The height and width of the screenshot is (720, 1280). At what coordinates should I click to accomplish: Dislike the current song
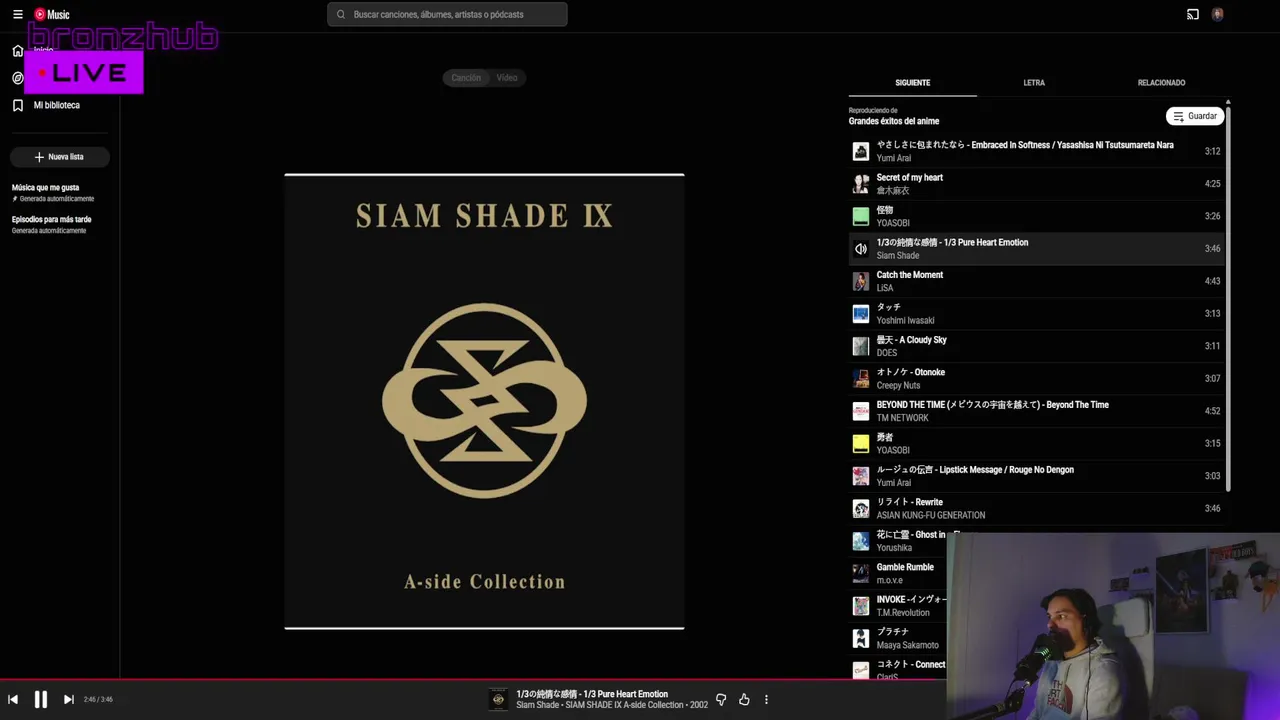(x=721, y=700)
